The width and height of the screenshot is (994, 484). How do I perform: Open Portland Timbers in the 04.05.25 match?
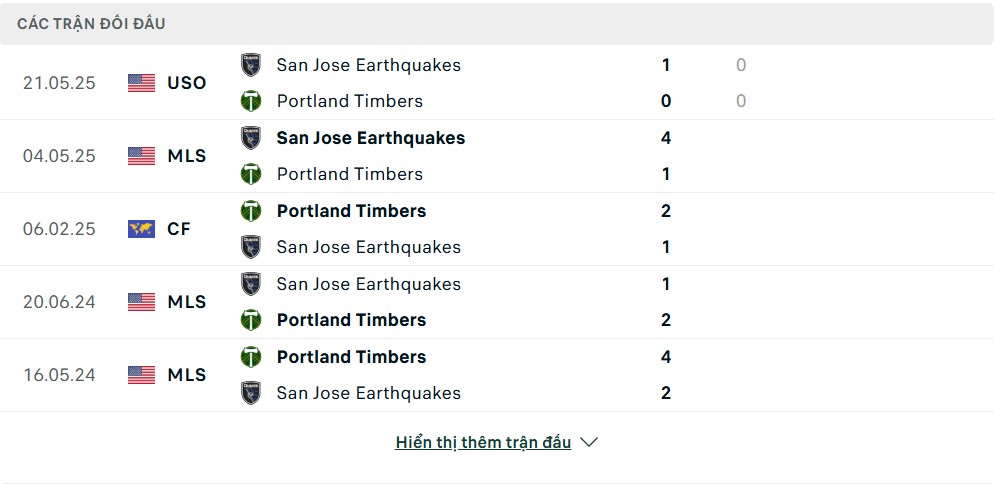350,174
